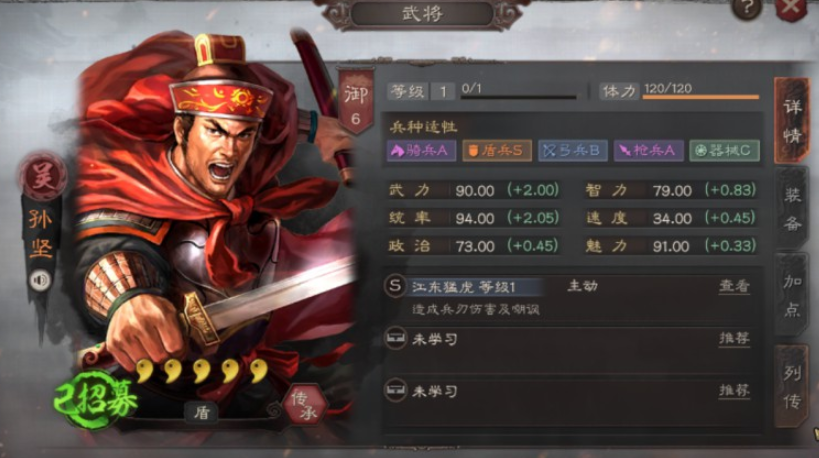Screen dimensions: 819x458
Task: Mute Sun Jian's voice via speaker icon
Action: point(40,280)
